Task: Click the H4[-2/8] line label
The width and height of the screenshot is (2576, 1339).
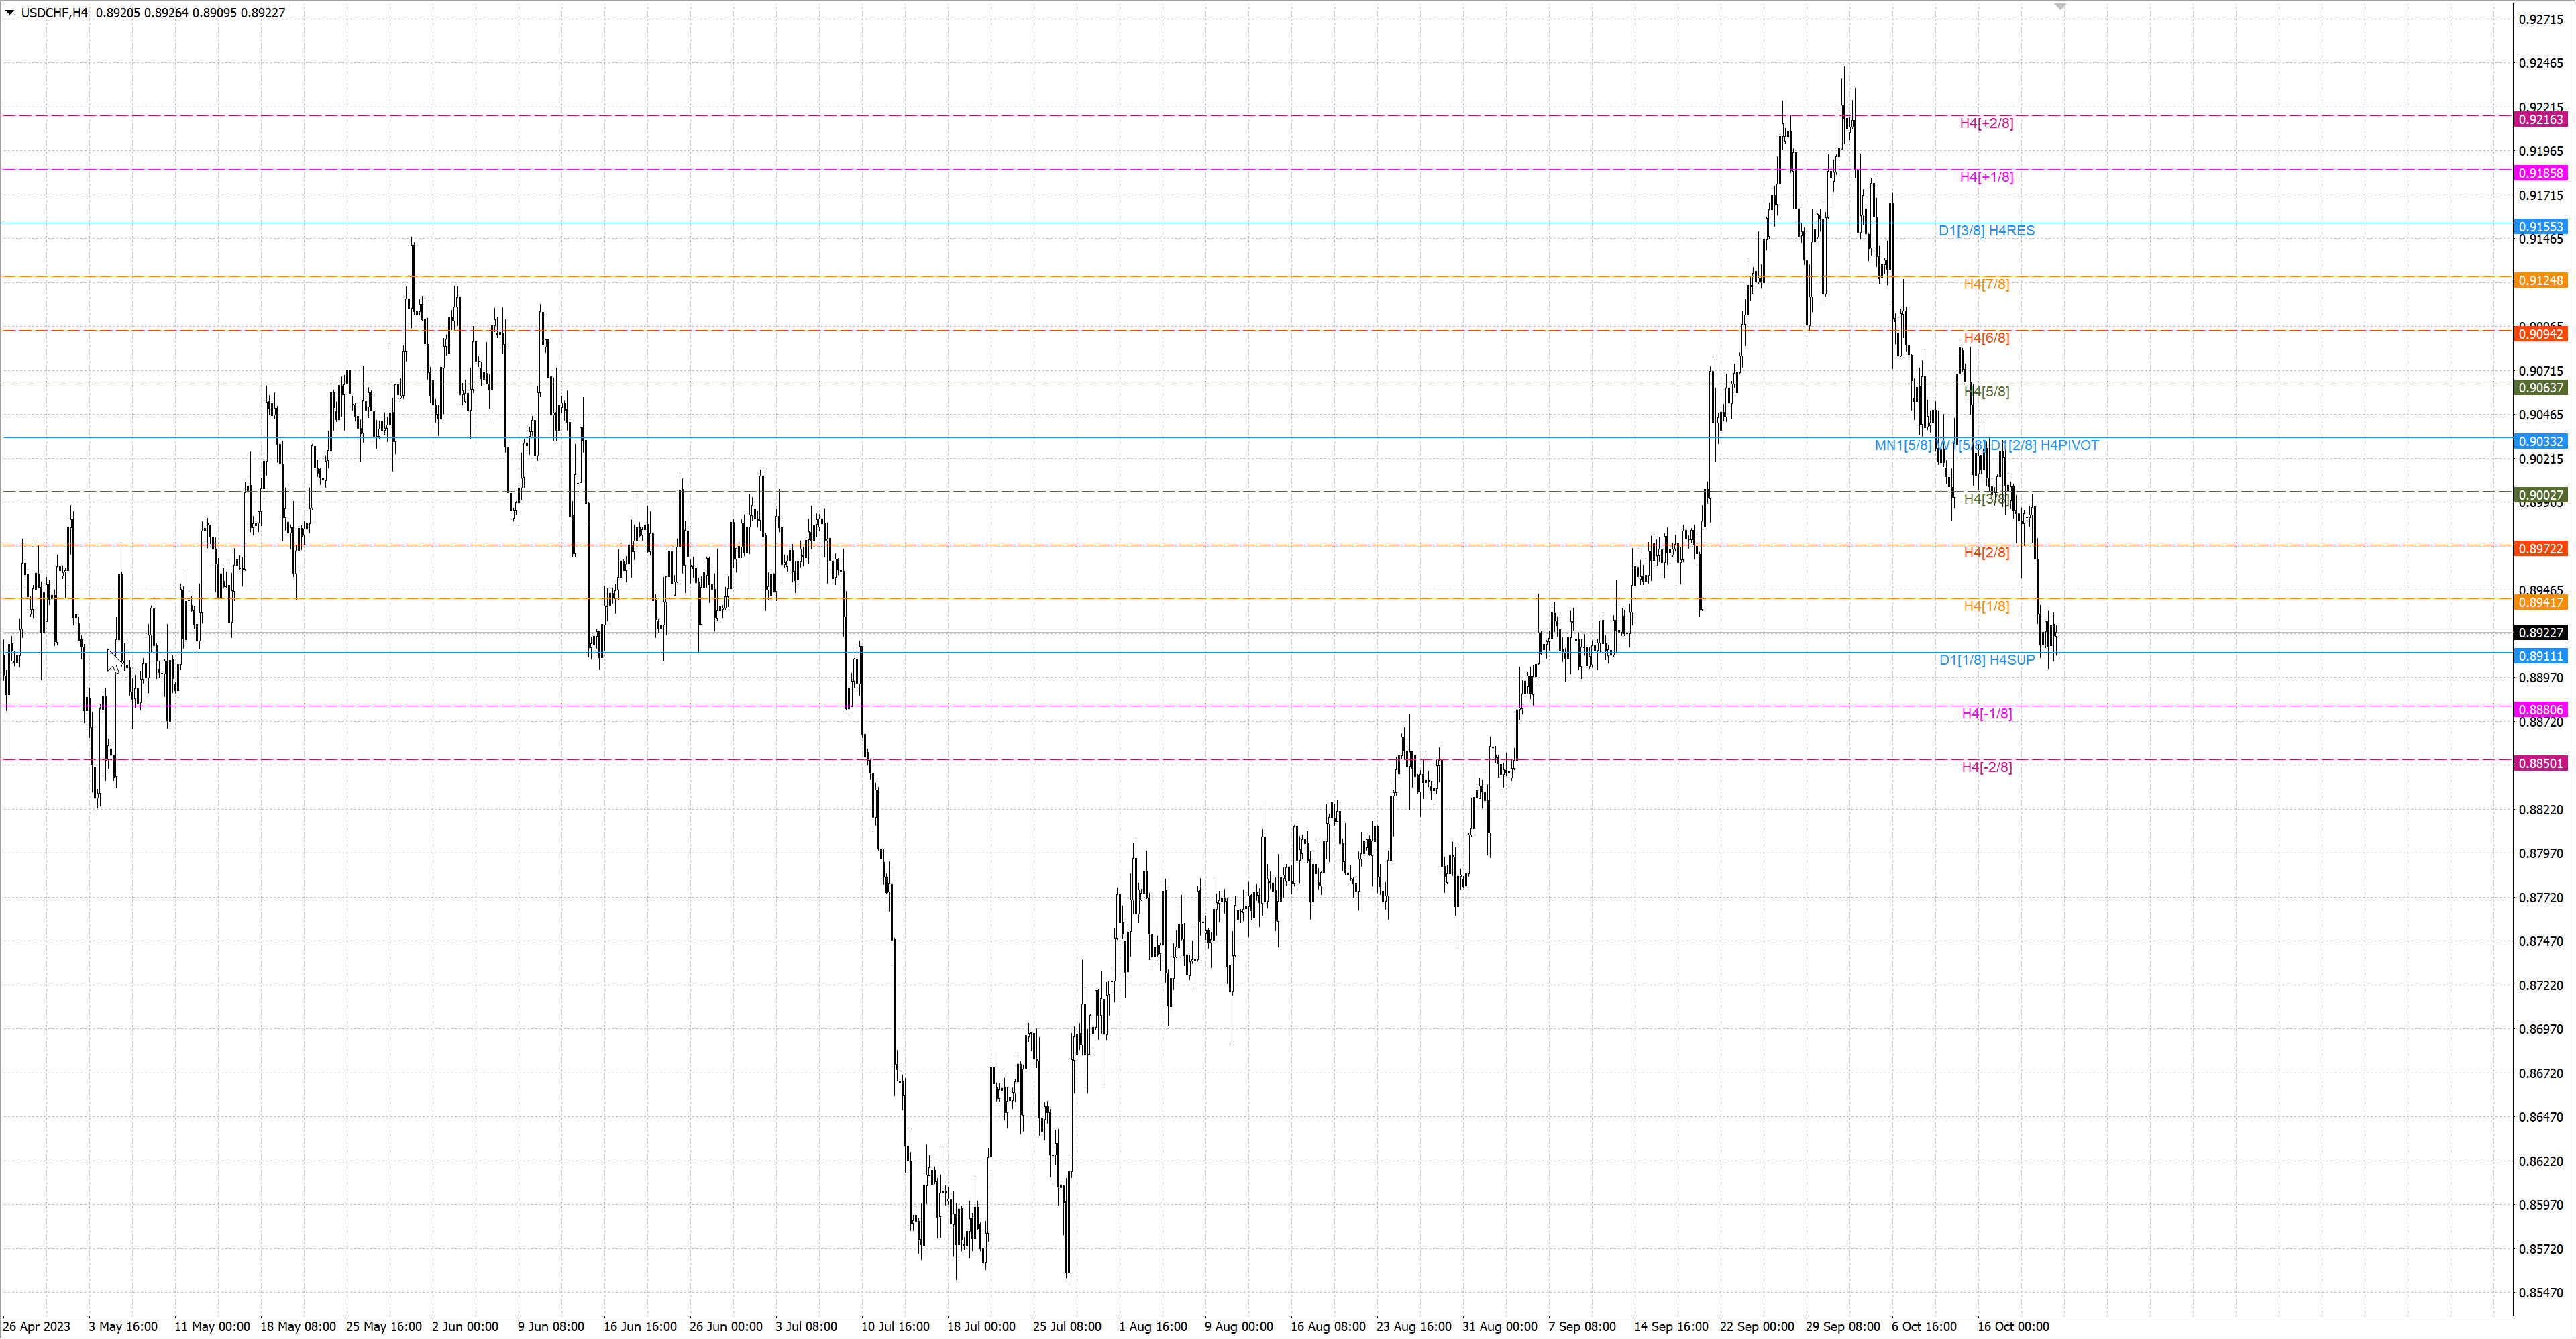Action: [x=1986, y=767]
